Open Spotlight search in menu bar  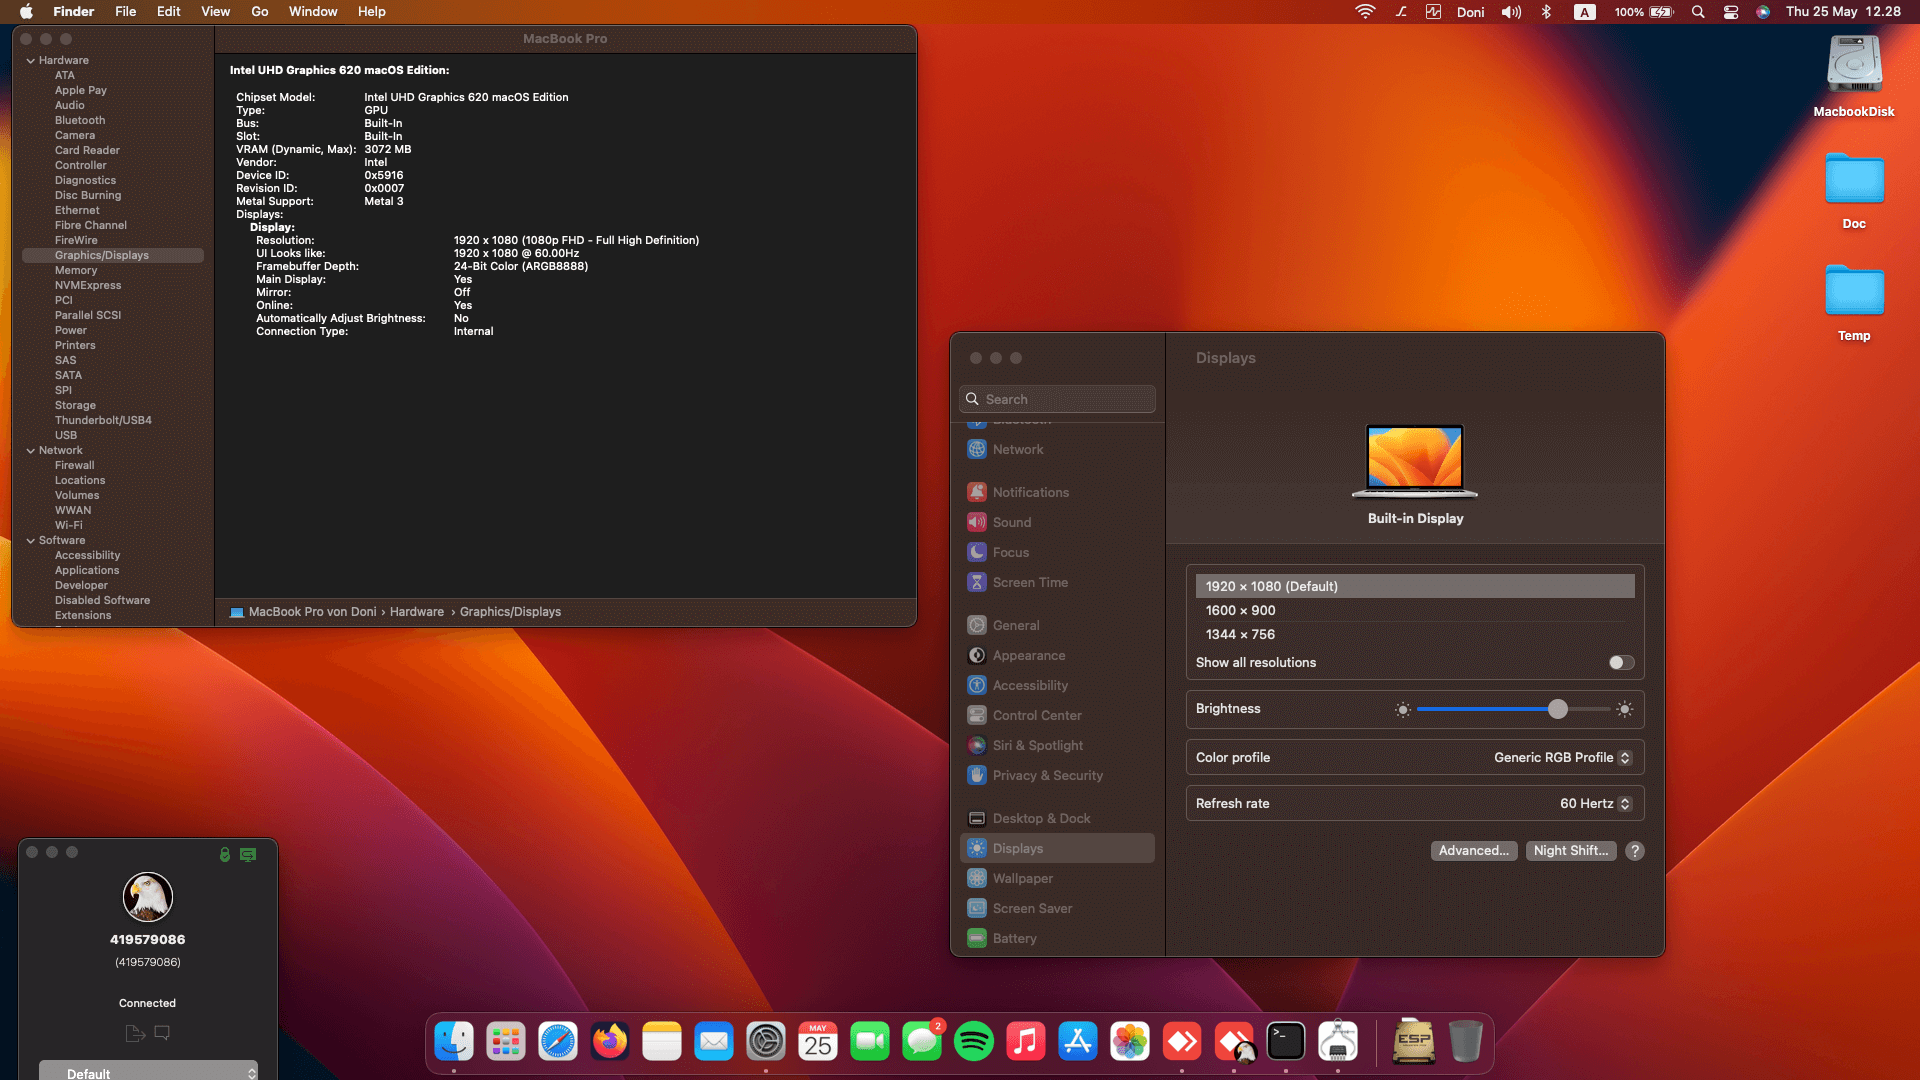(x=1698, y=12)
